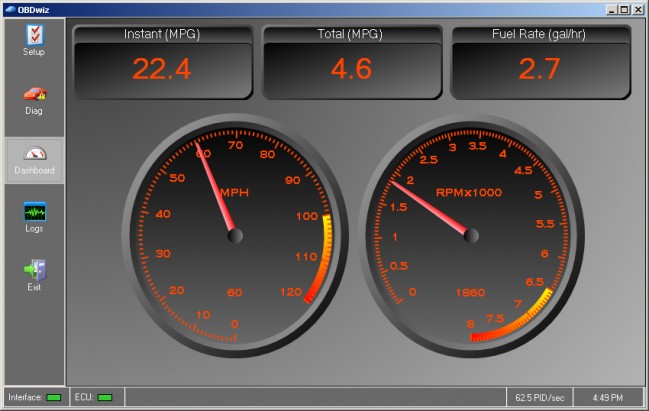This screenshot has height=411, width=649.
Task: Click the Interface: status bar label
Action: click(x=25, y=397)
